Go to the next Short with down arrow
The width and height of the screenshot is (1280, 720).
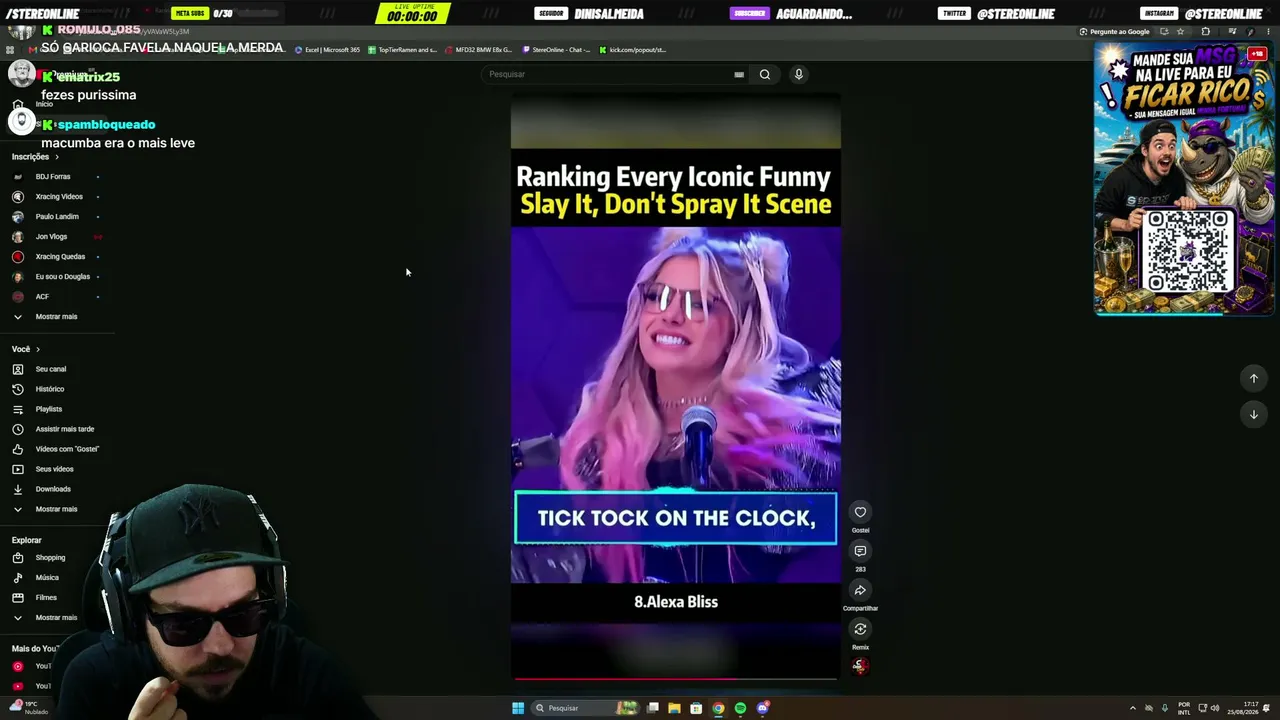coord(1253,414)
